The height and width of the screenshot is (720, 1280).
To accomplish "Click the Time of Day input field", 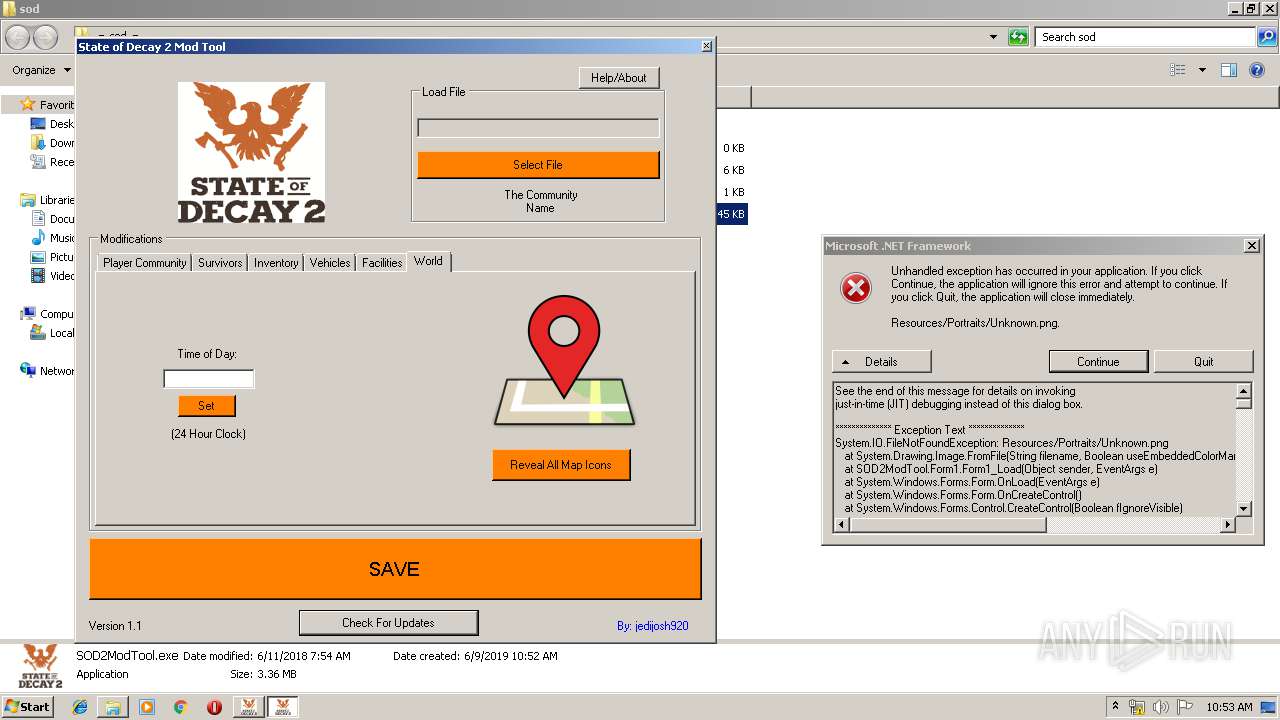I will tap(209, 379).
